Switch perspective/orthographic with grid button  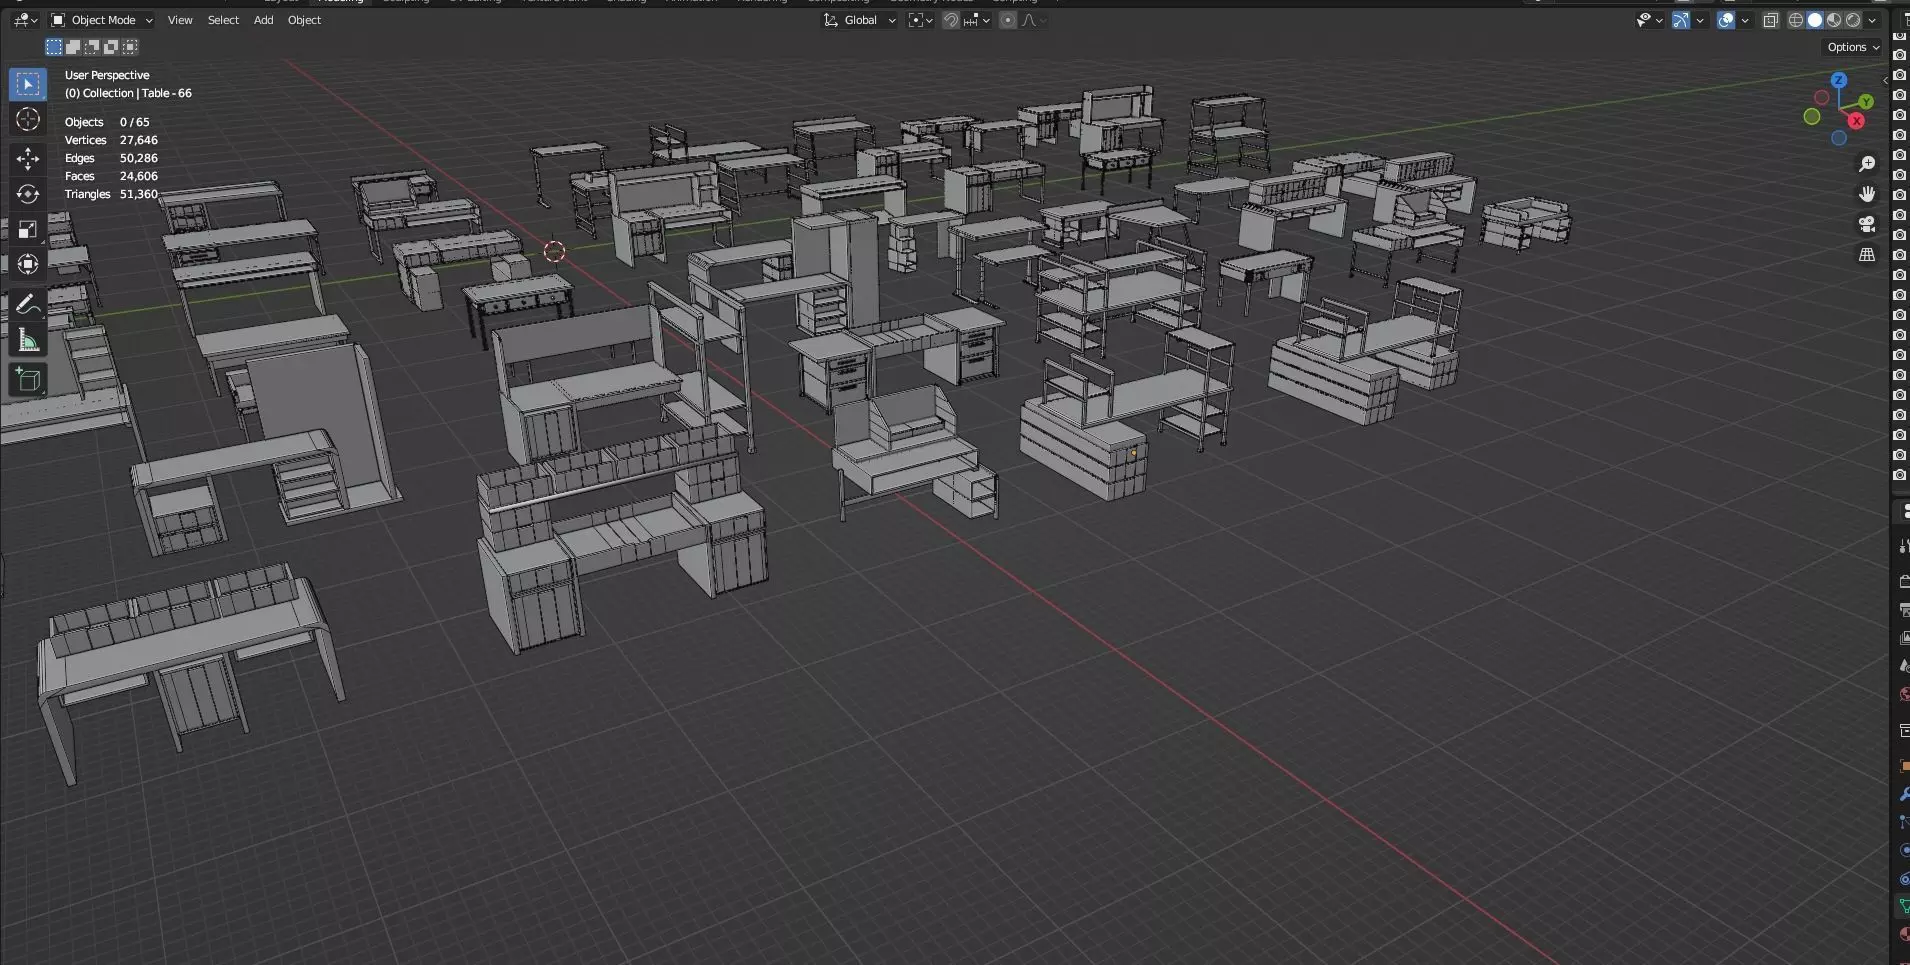(1867, 255)
